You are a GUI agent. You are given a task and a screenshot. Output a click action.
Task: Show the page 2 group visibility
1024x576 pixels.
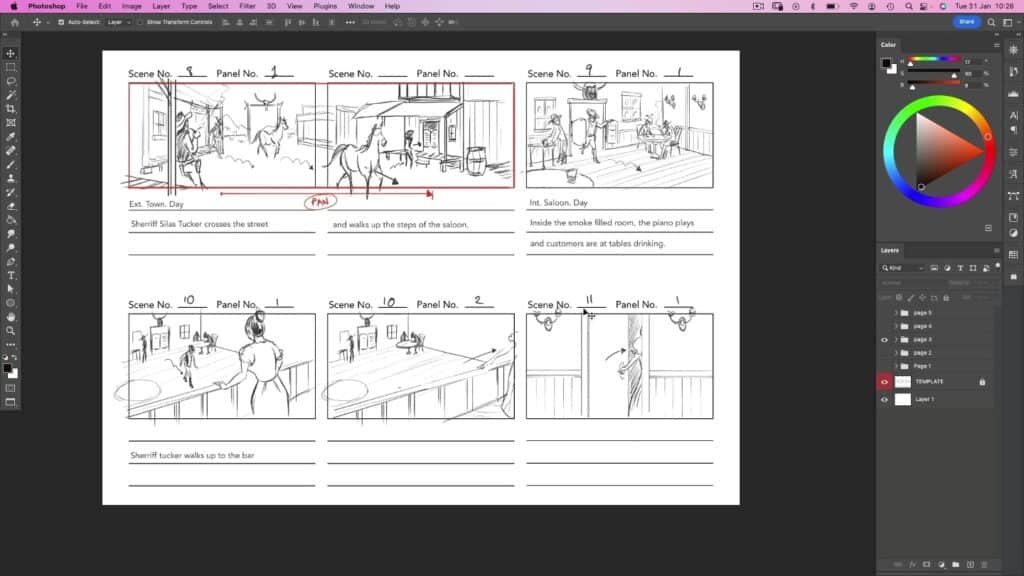[884, 353]
